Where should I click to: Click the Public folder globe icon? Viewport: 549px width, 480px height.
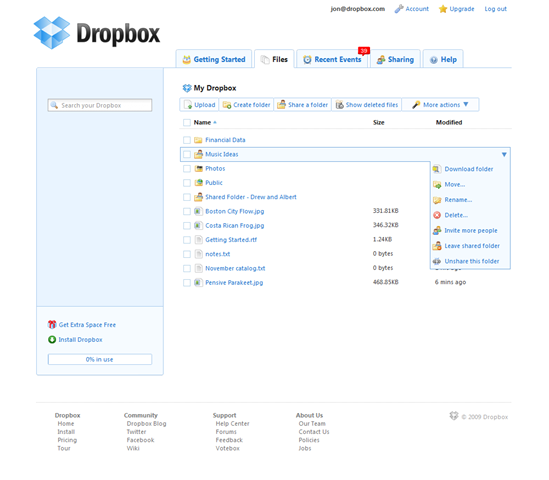point(199,182)
